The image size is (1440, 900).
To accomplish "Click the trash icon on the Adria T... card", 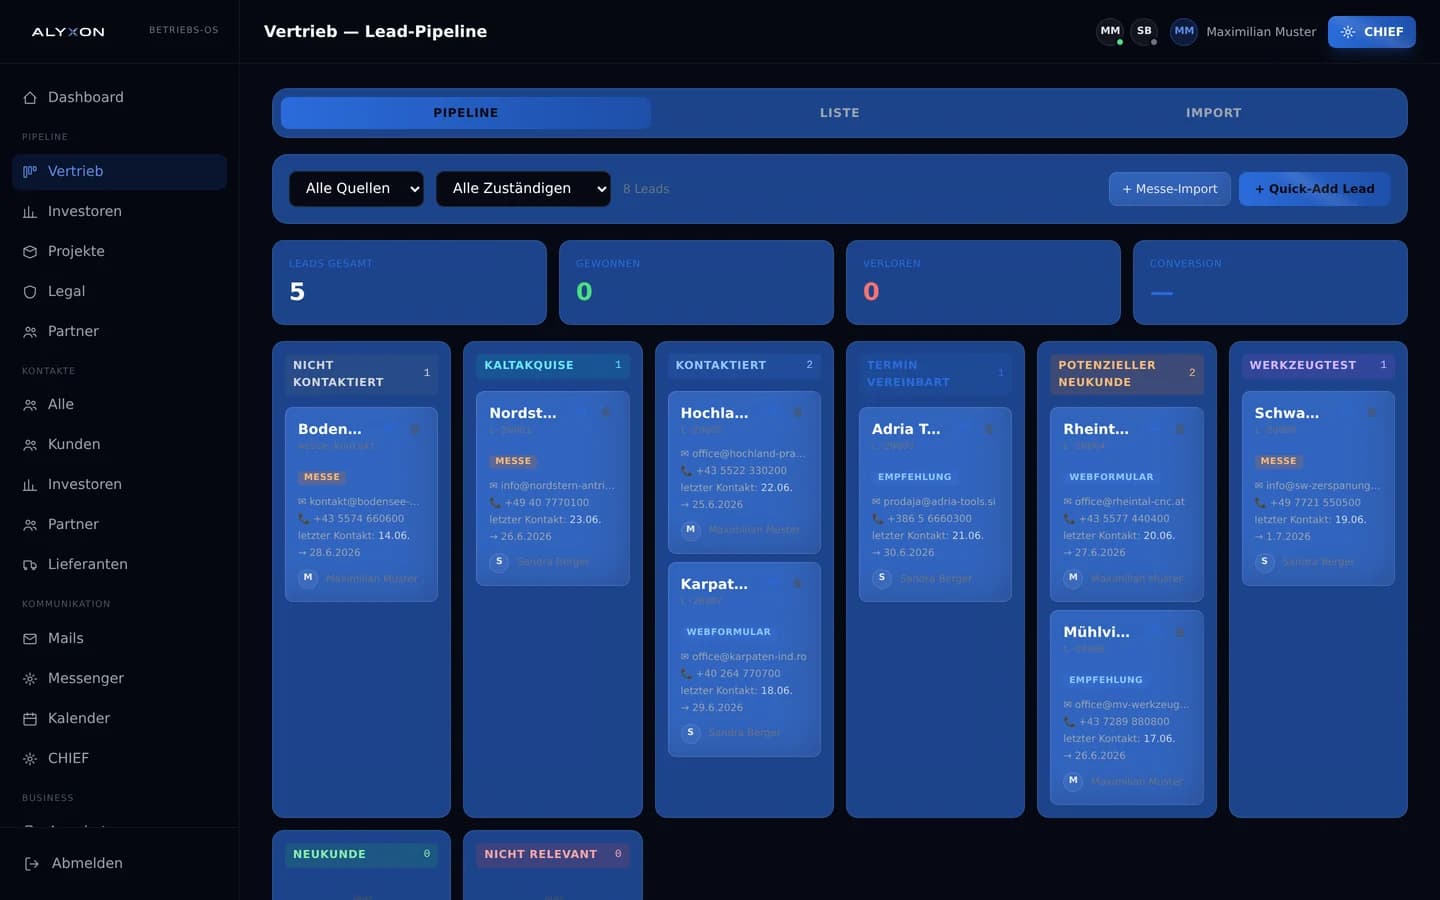I will coord(988,429).
